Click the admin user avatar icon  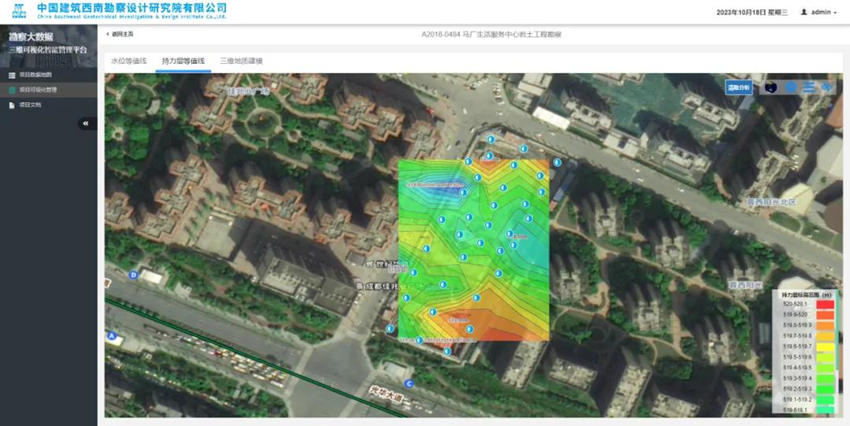tap(803, 12)
